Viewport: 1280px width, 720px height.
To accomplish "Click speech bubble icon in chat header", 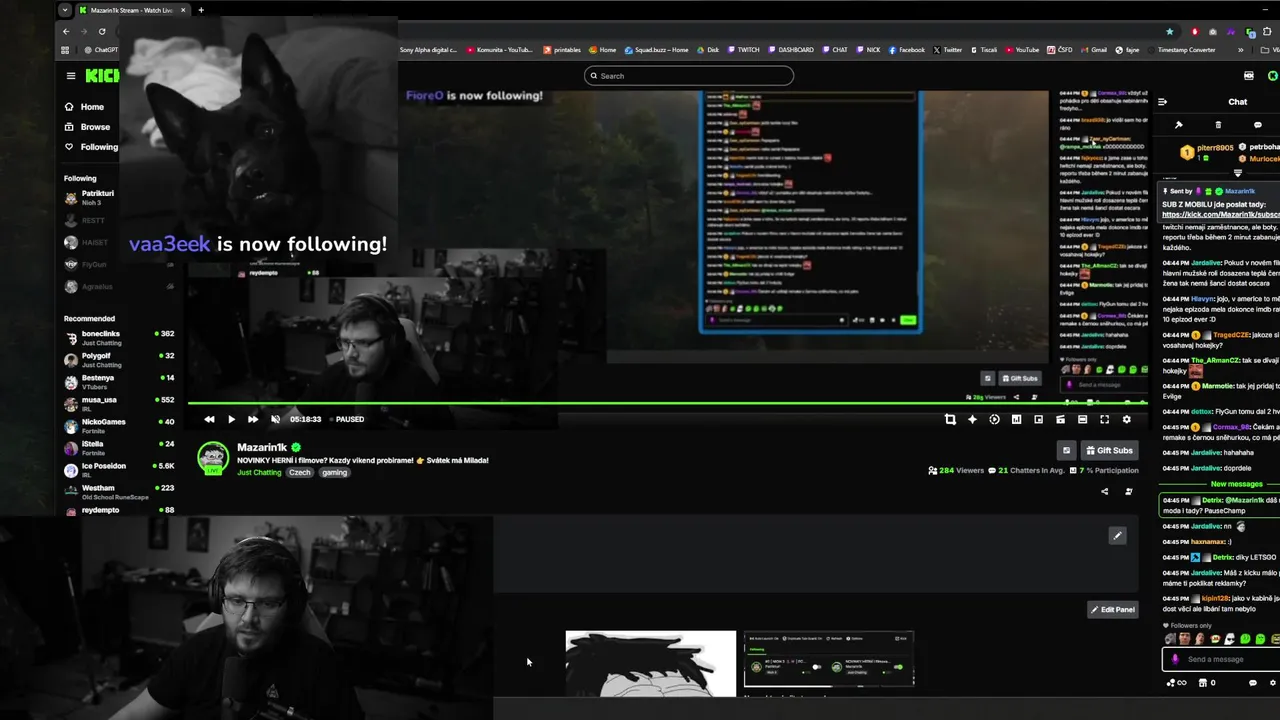I will point(1257,125).
